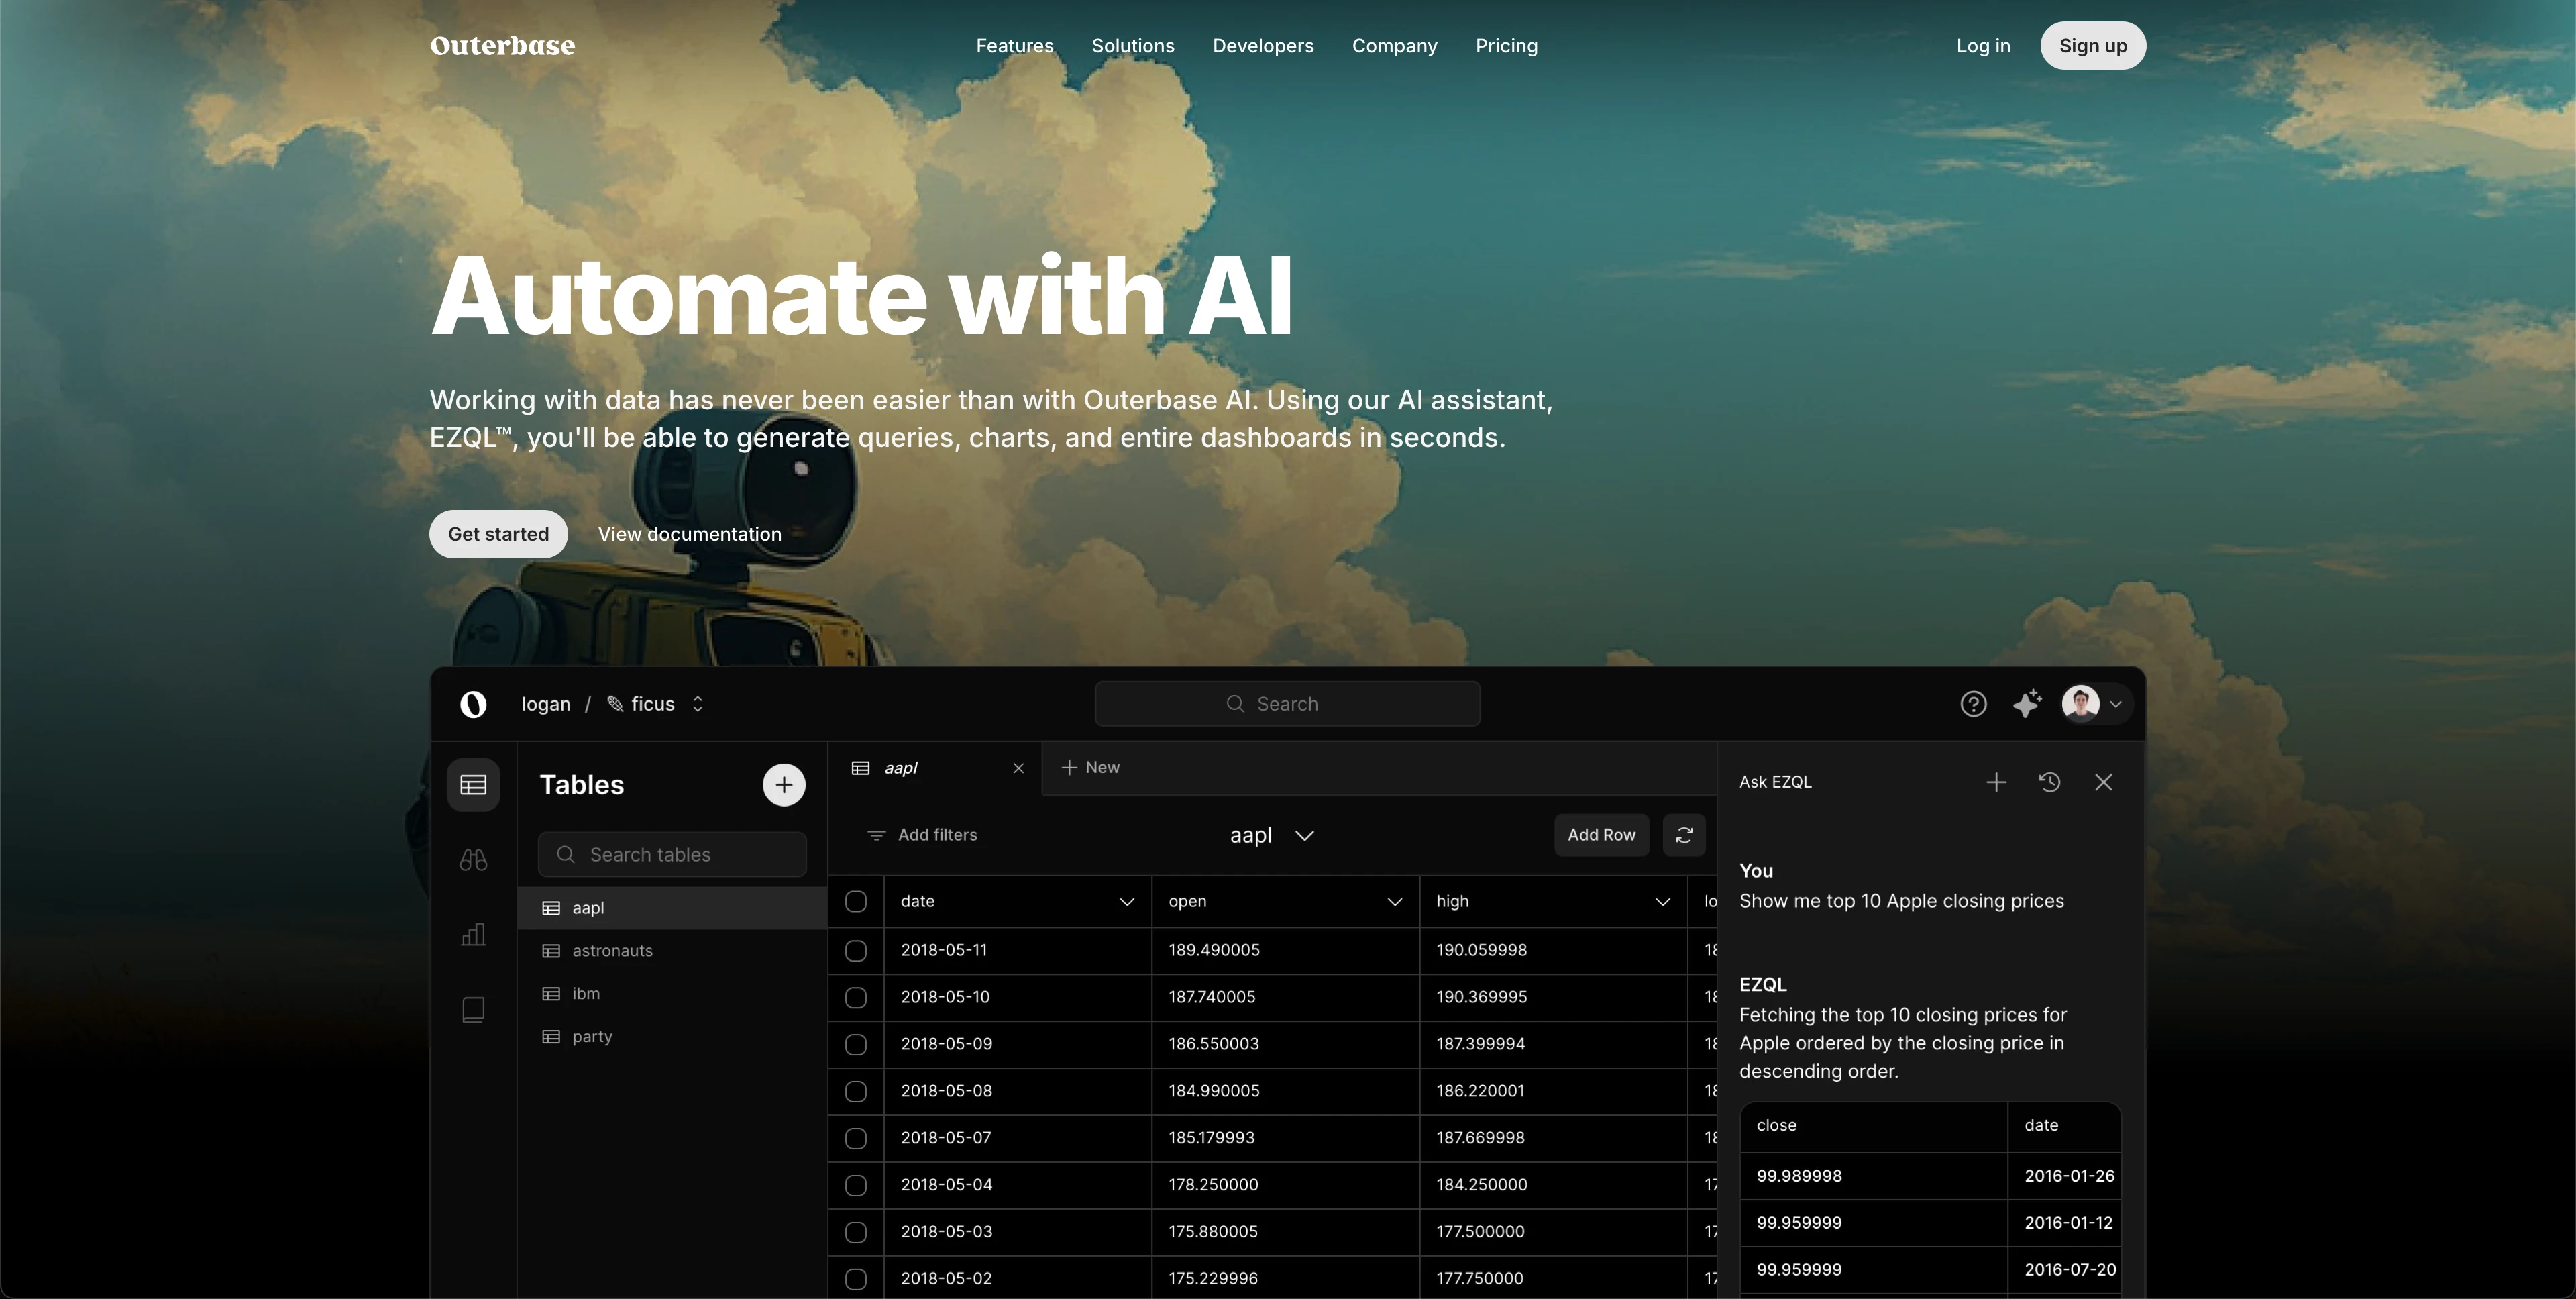The width and height of the screenshot is (2576, 1299).
Task: Follow the View documentation link
Action: pos(689,534)
